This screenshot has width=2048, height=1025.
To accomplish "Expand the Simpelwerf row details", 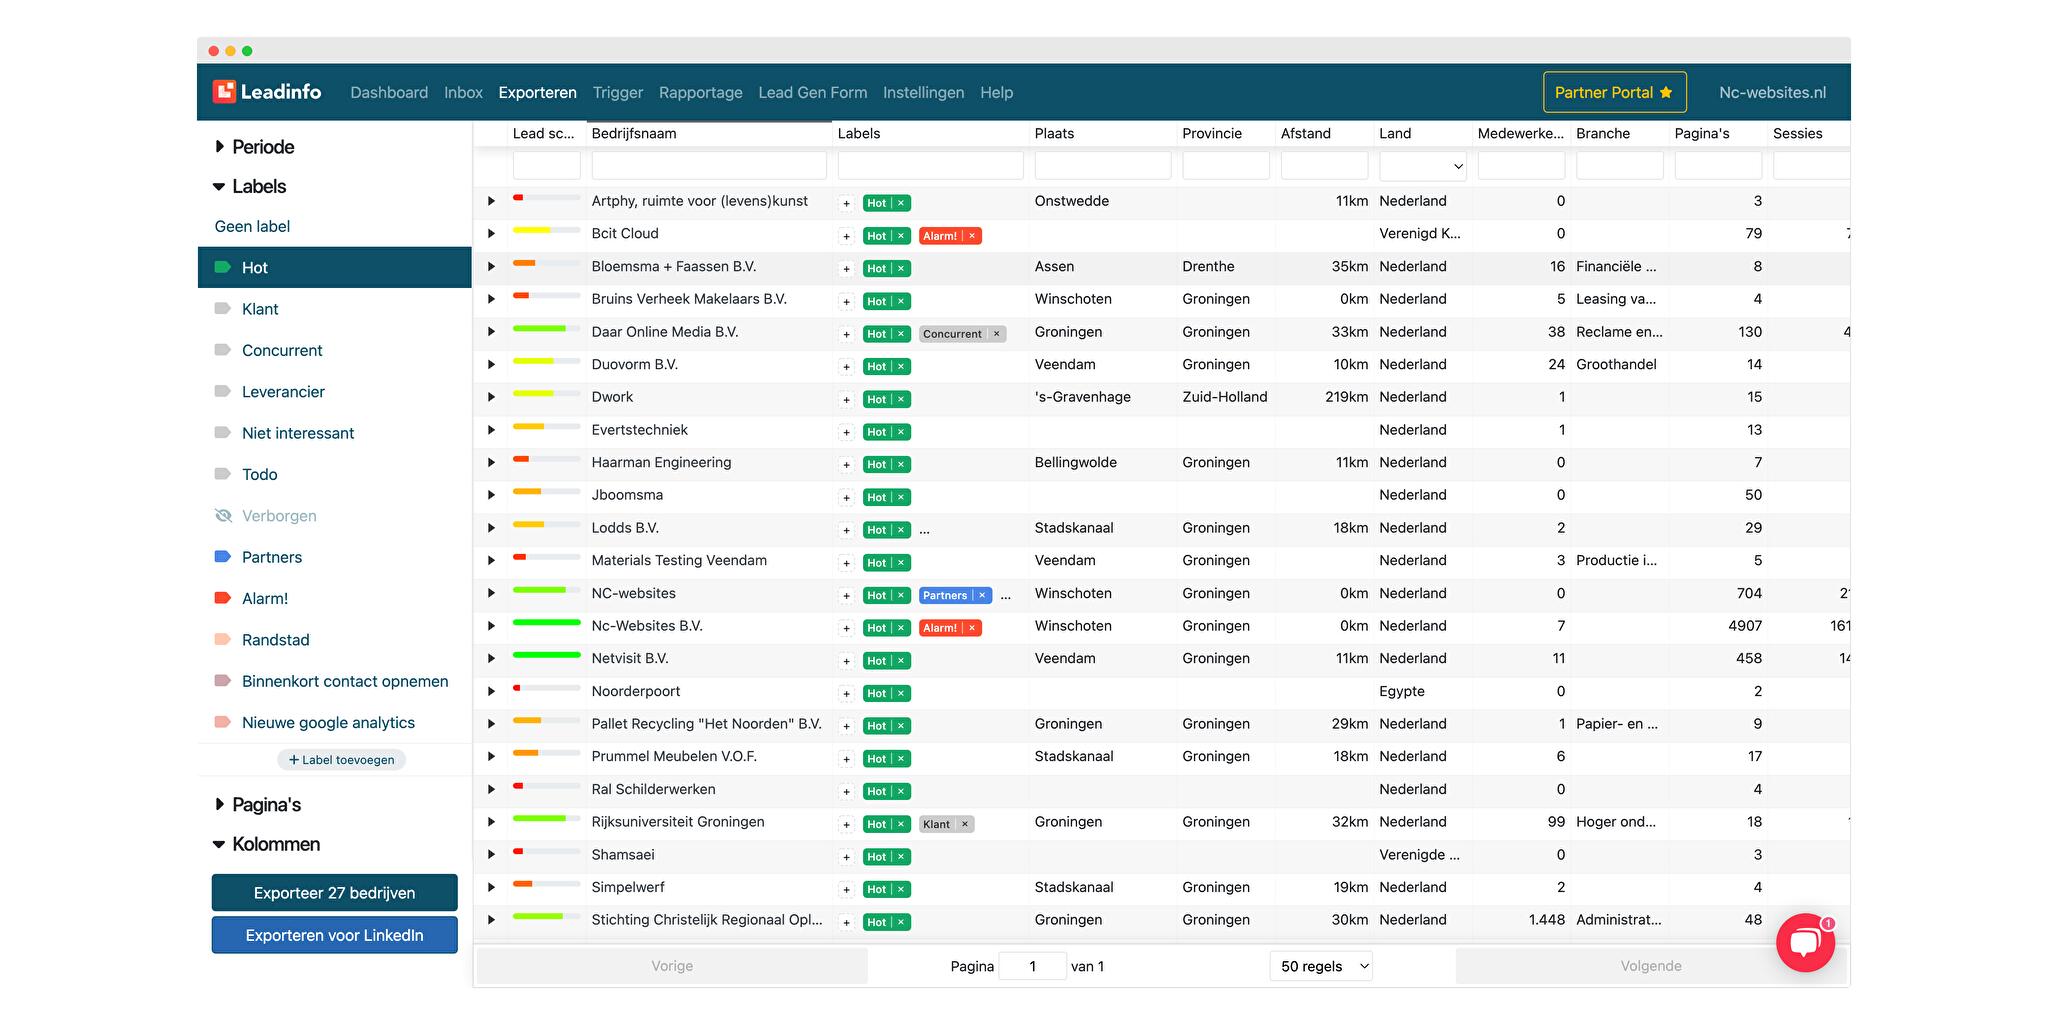I will (x=491, y=887).
